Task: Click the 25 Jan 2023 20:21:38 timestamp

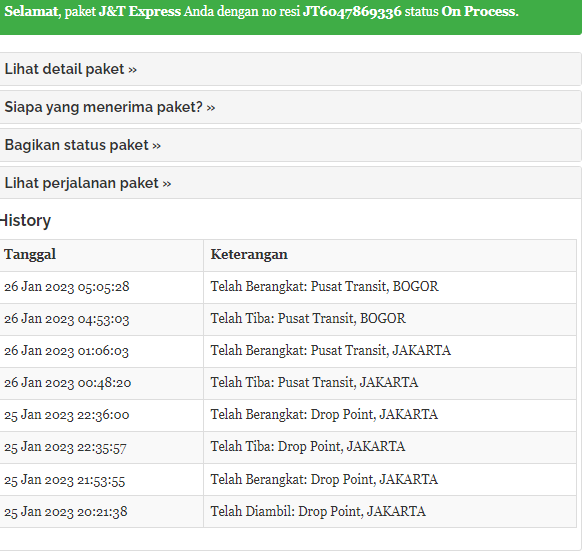Action: pos(66,512)
